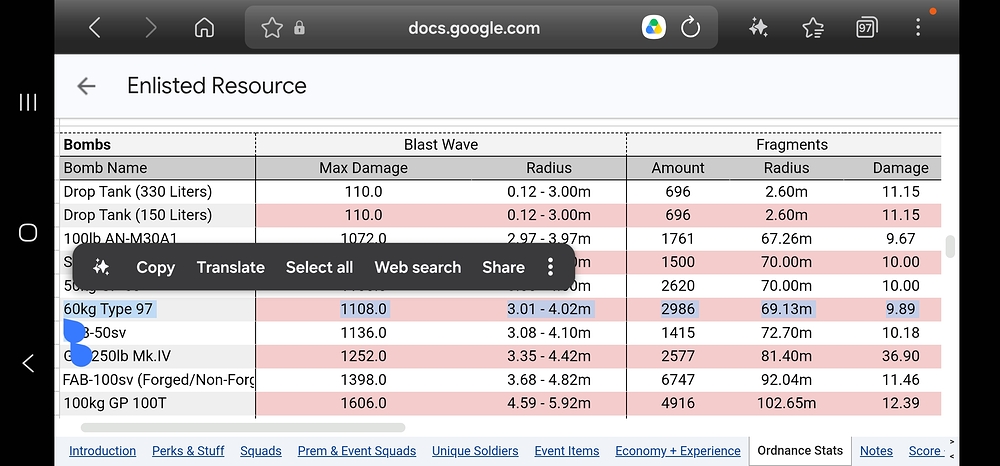
Task: Tap the sparkle icon in selection popup
Action: [101, 267]
